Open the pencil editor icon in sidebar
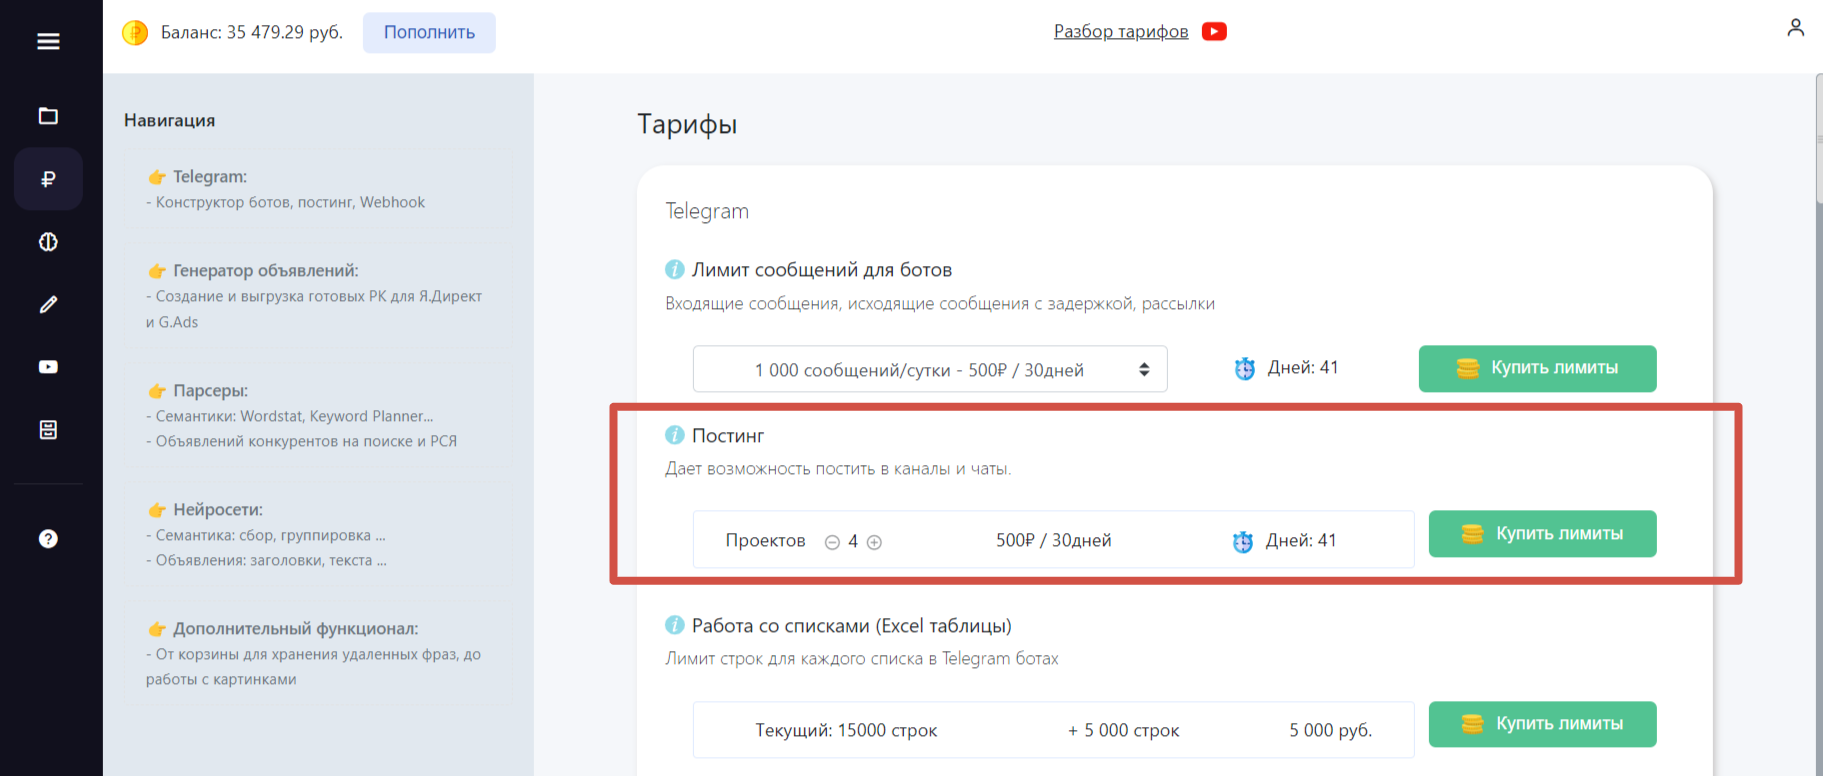Viewport: 1823px width, 776px height. (x=48, y=304)
